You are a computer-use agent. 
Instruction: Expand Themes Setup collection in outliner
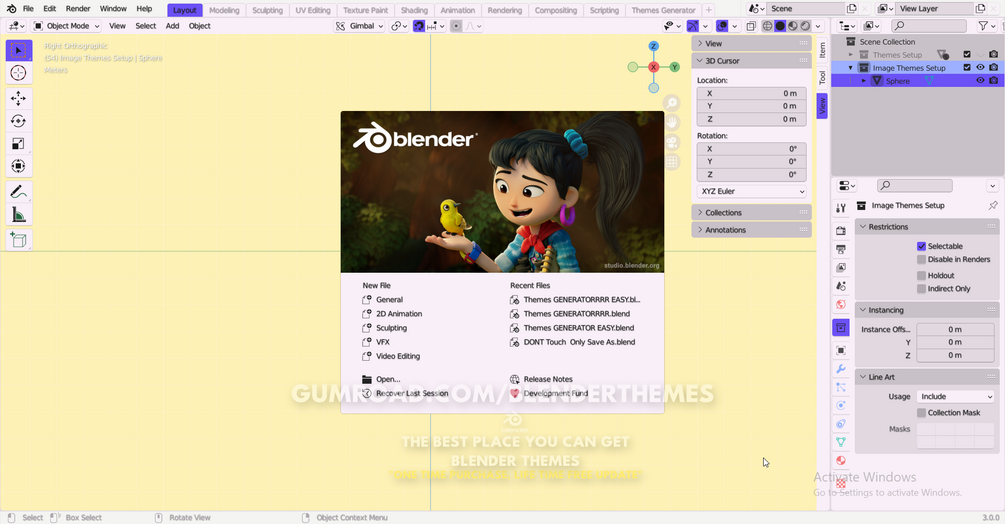pos(851,54)
